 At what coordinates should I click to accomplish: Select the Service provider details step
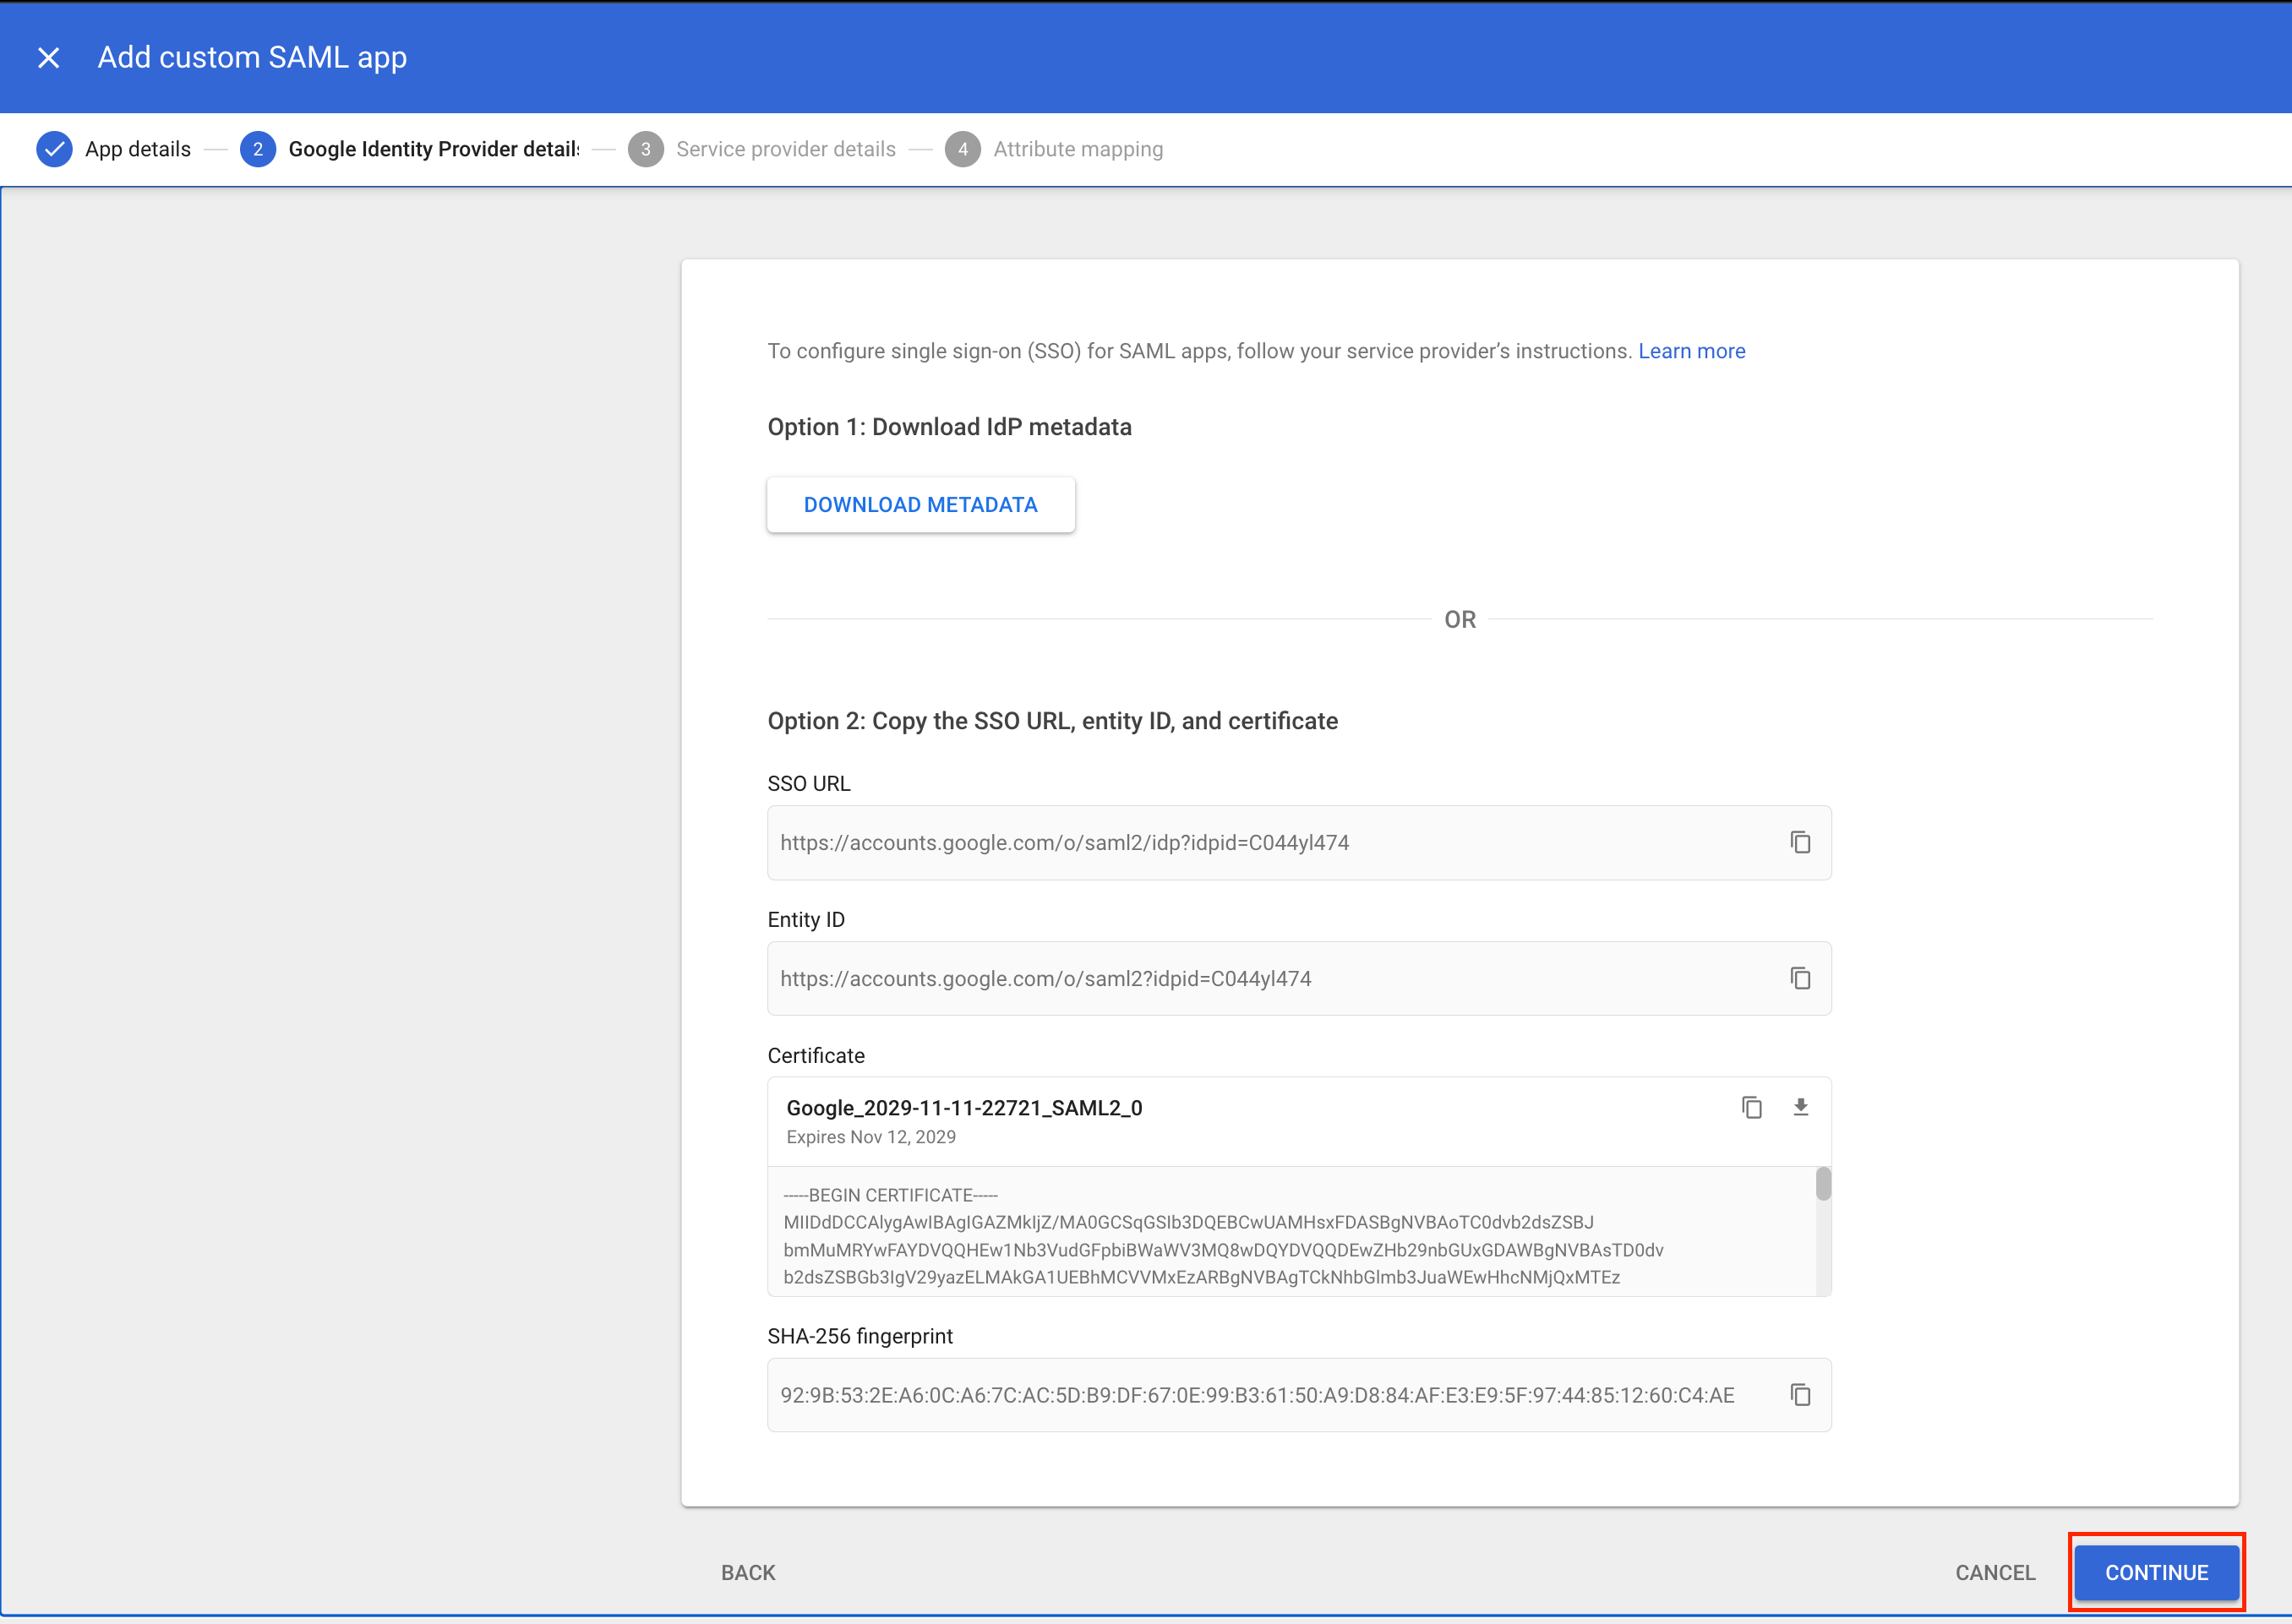click(x=786, y=149)
